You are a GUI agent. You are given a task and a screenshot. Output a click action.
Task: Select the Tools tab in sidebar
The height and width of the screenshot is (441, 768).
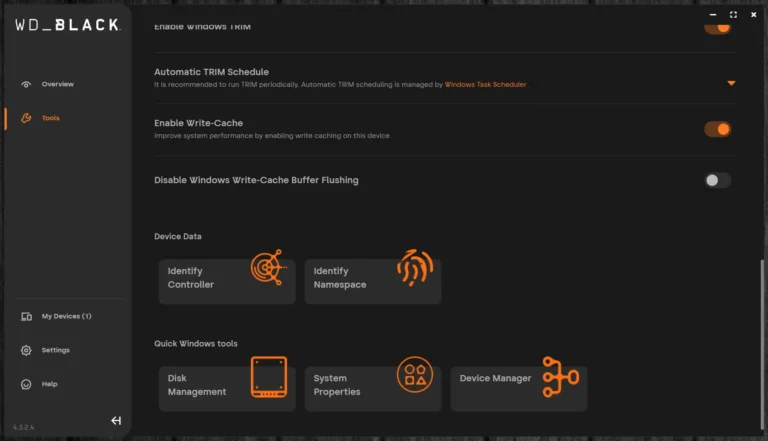coord(50,118)
